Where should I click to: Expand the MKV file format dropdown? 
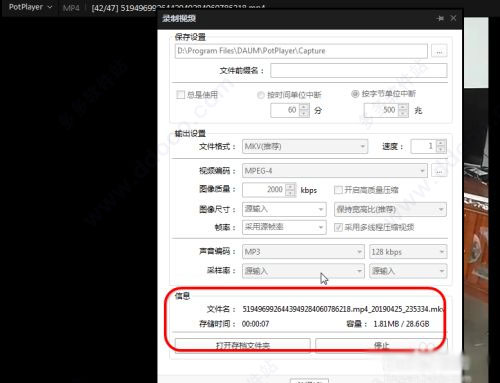click(x=305, y=147)
